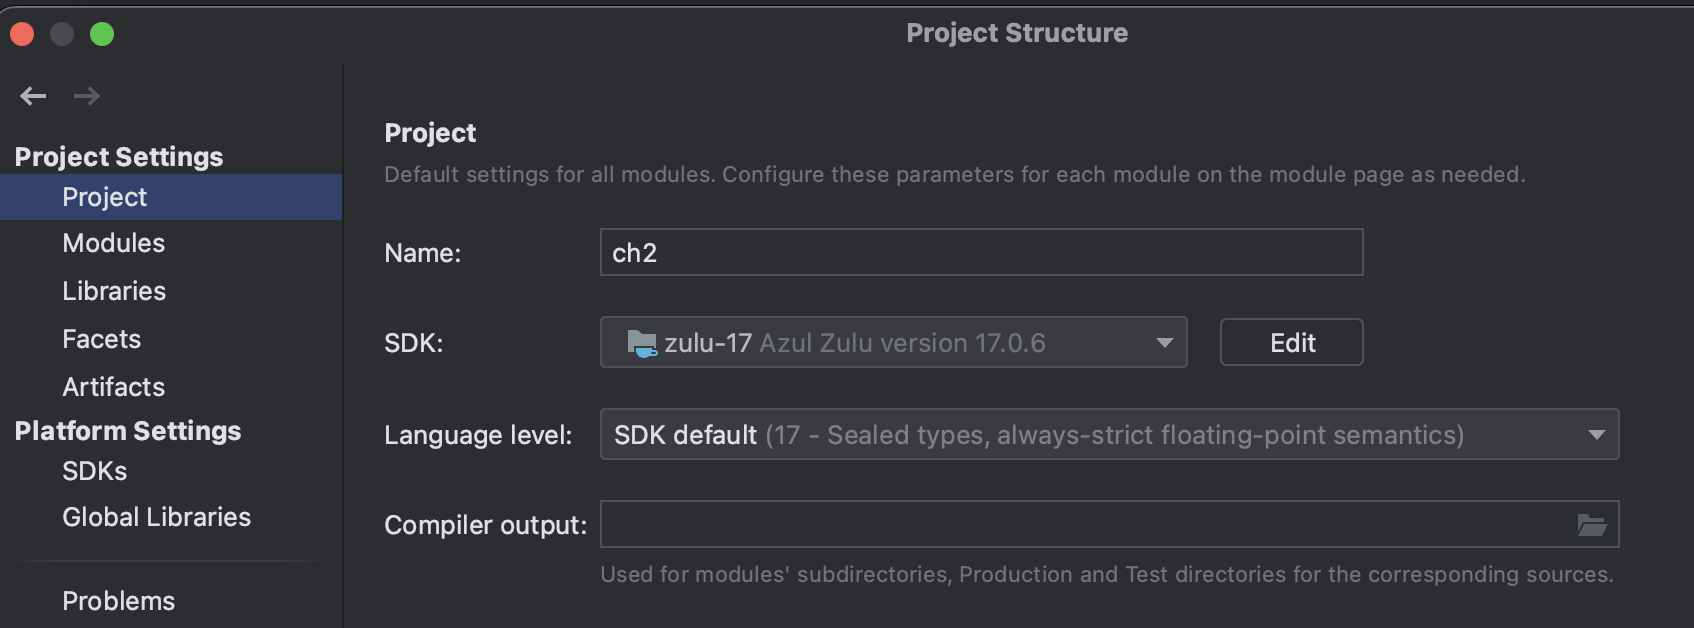1694x628 pixels.
Task: Click the project Name text field
Action: click(x=980, y=253)
